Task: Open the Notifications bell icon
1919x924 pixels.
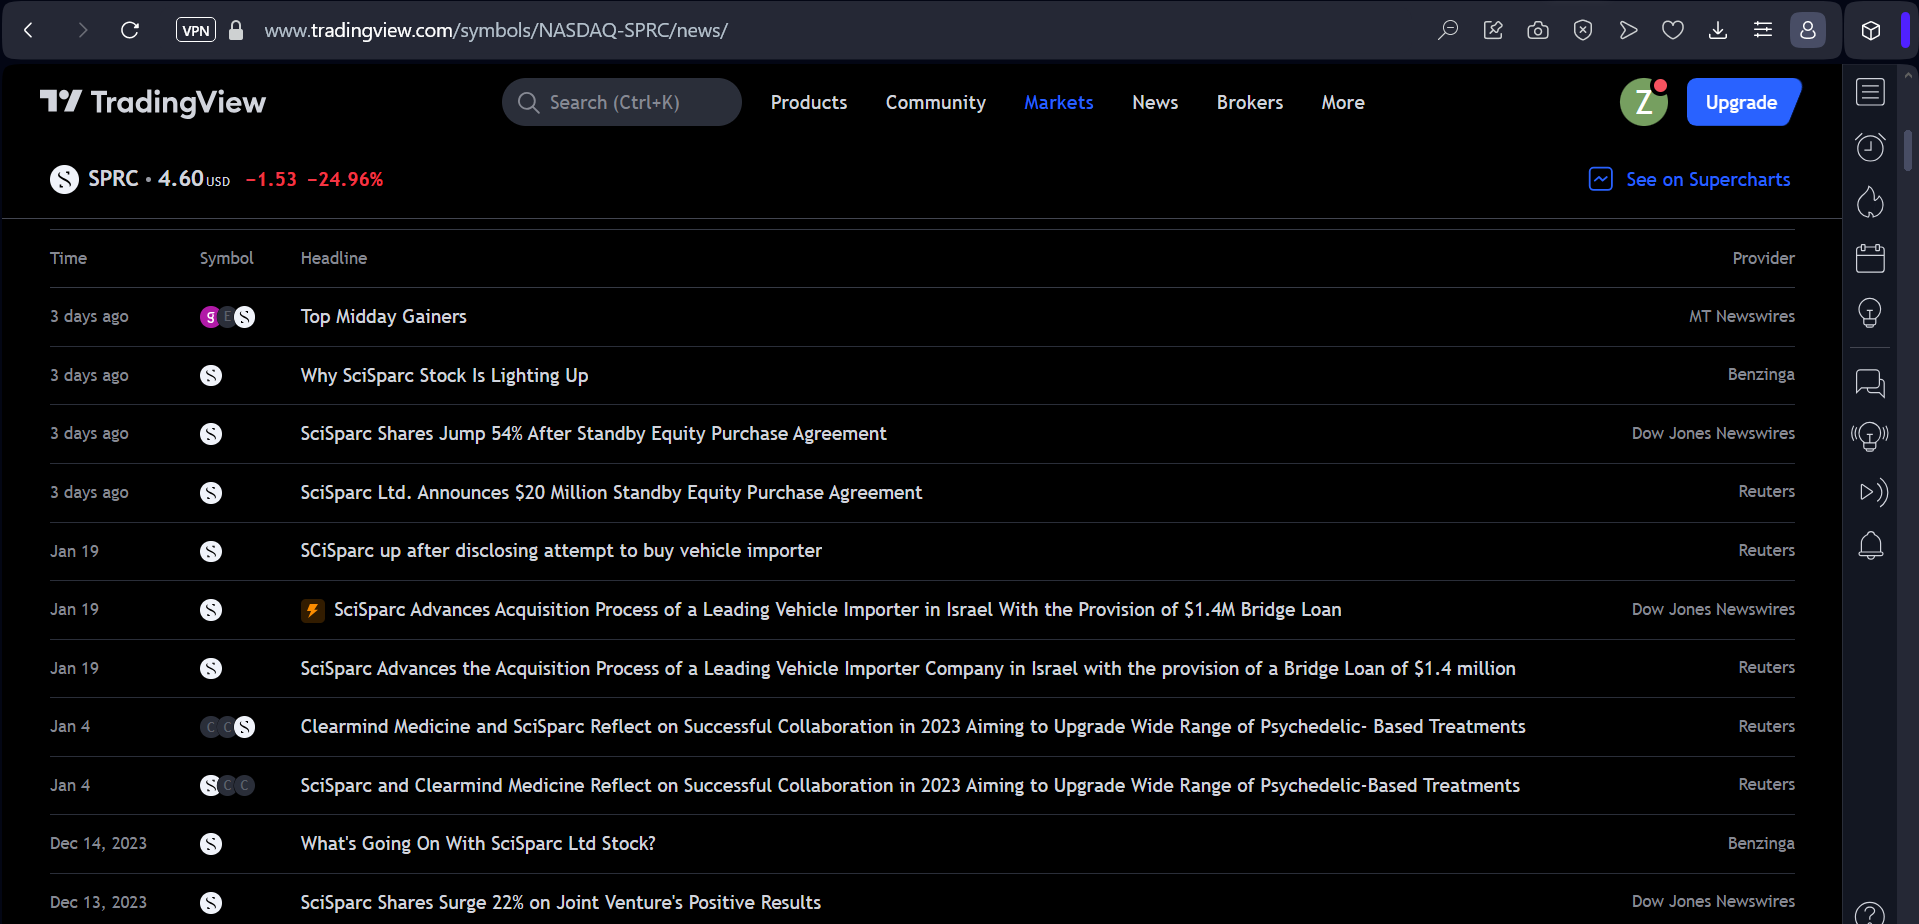Action: click(x=1870, y=546)
